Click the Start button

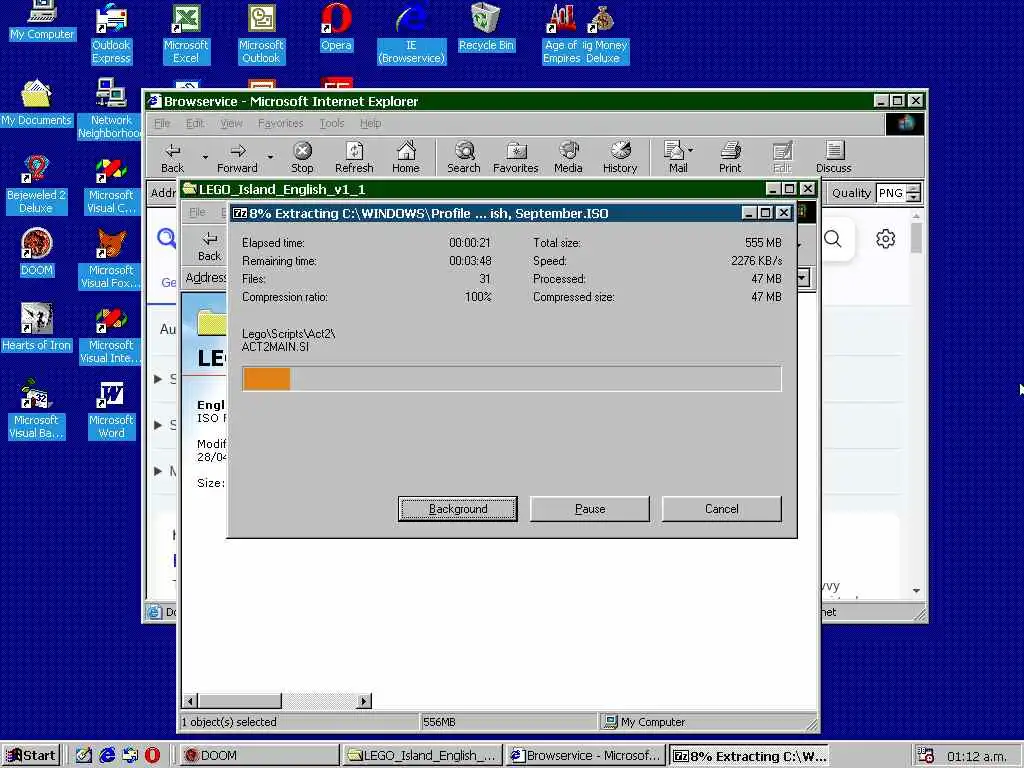31,756
